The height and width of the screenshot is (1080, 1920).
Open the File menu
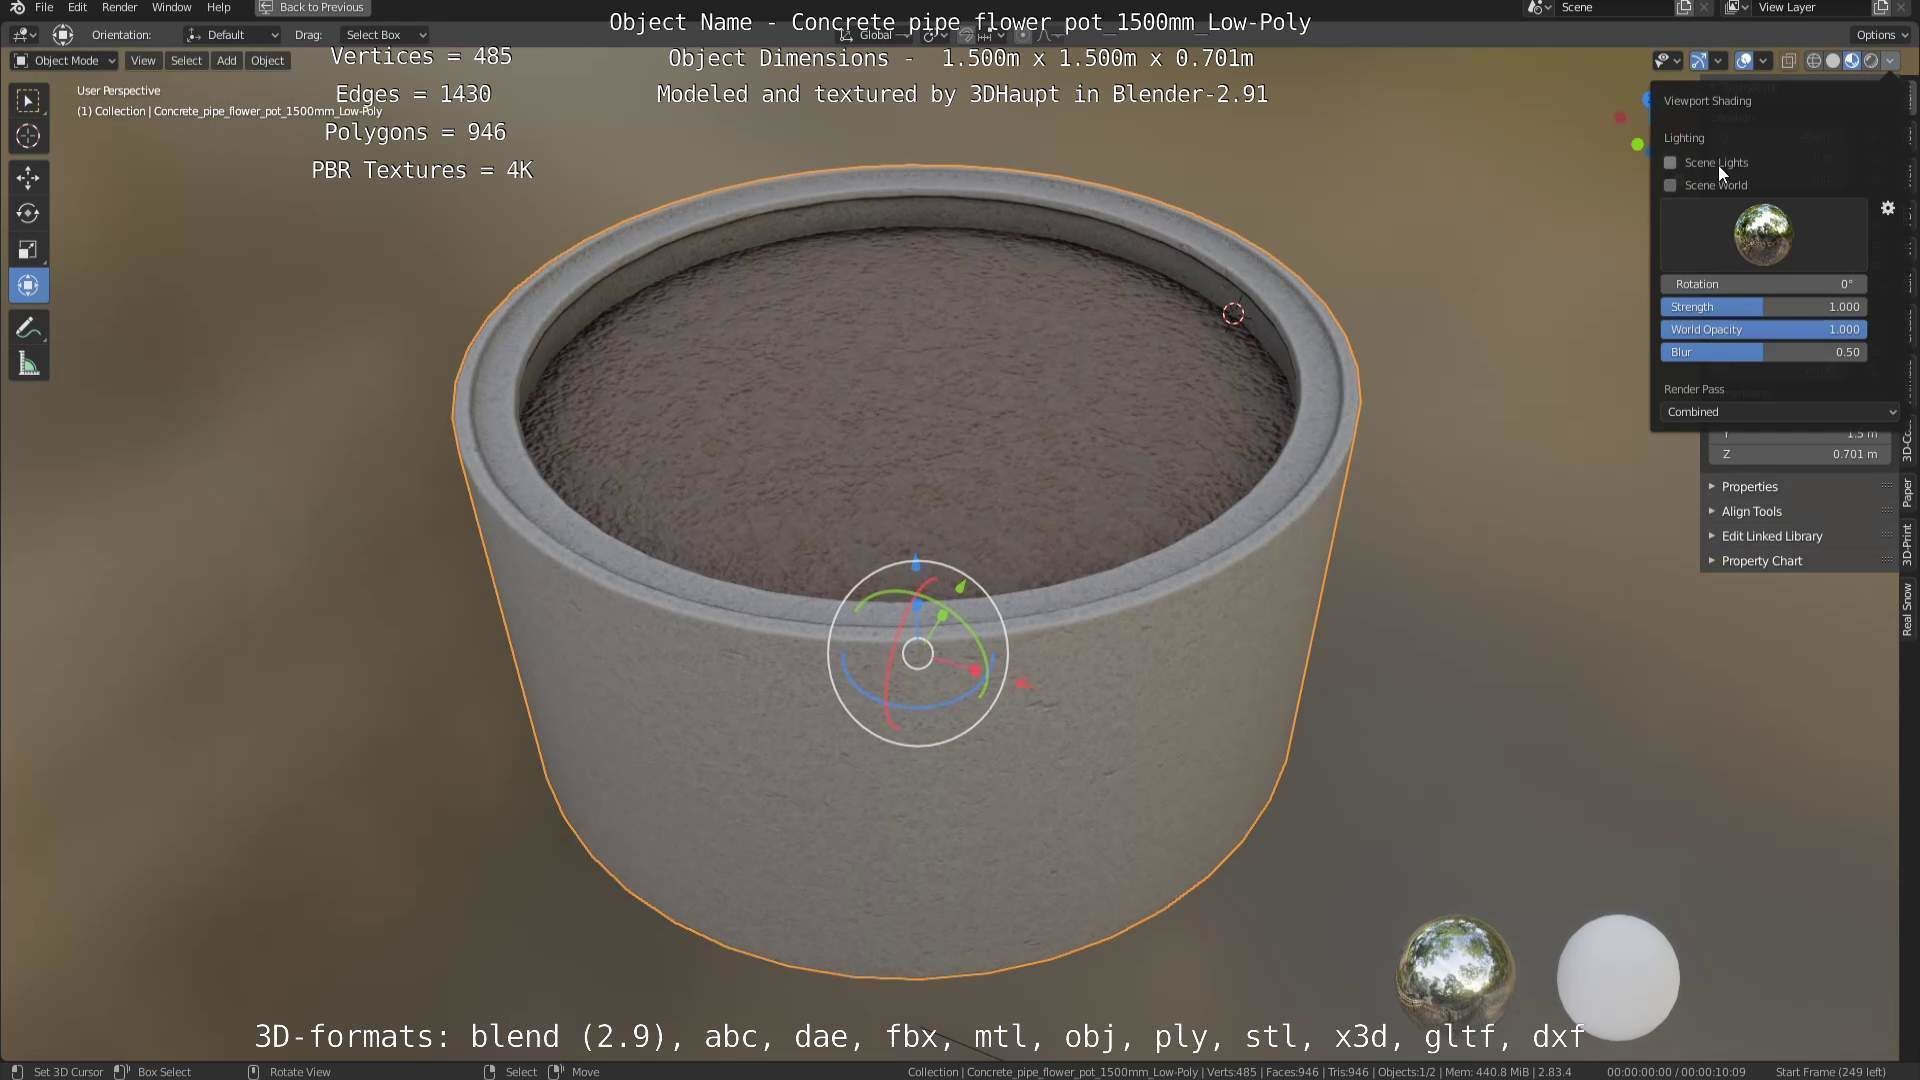(x=44, y=7)
